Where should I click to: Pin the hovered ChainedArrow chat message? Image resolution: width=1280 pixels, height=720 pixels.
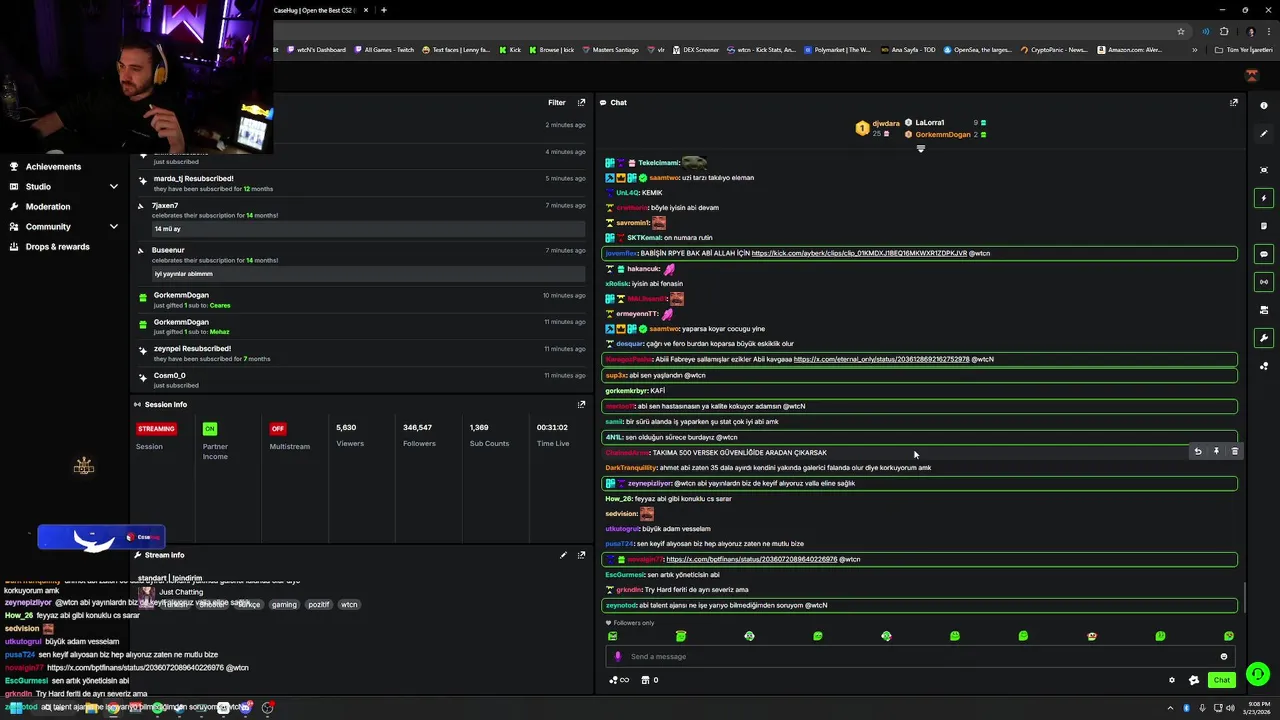pos(1216,452)
